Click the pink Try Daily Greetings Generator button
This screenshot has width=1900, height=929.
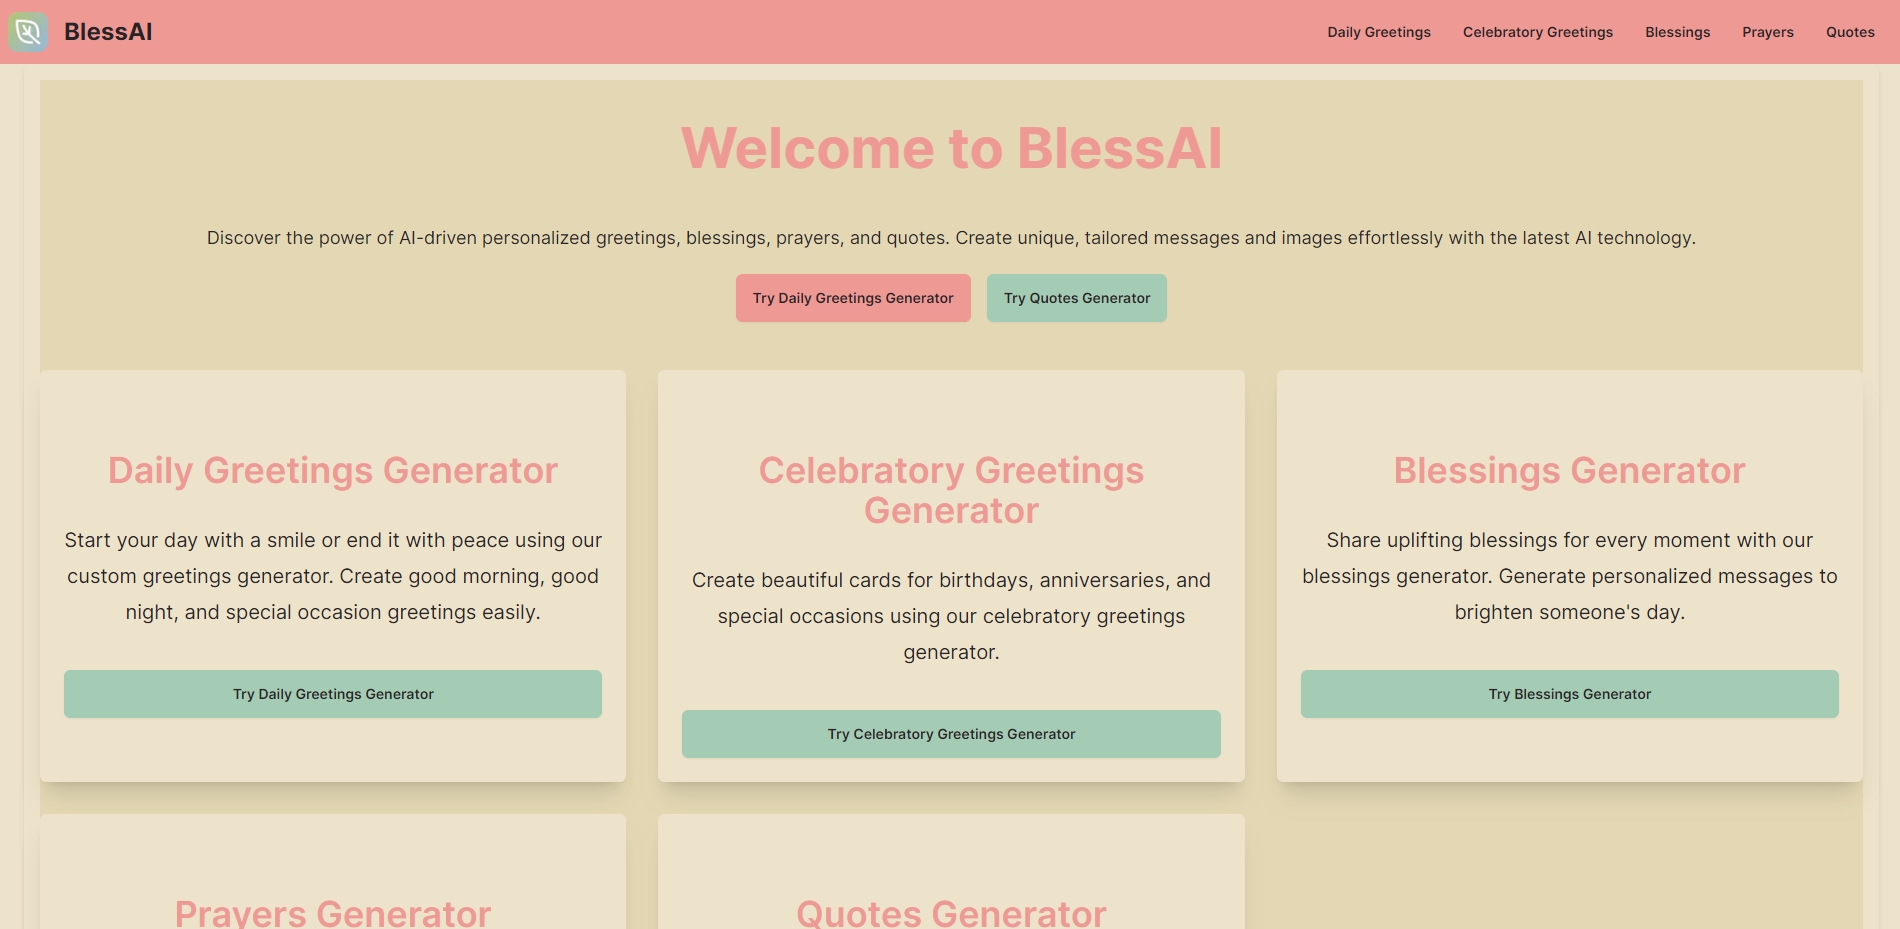tap(853, 298)
